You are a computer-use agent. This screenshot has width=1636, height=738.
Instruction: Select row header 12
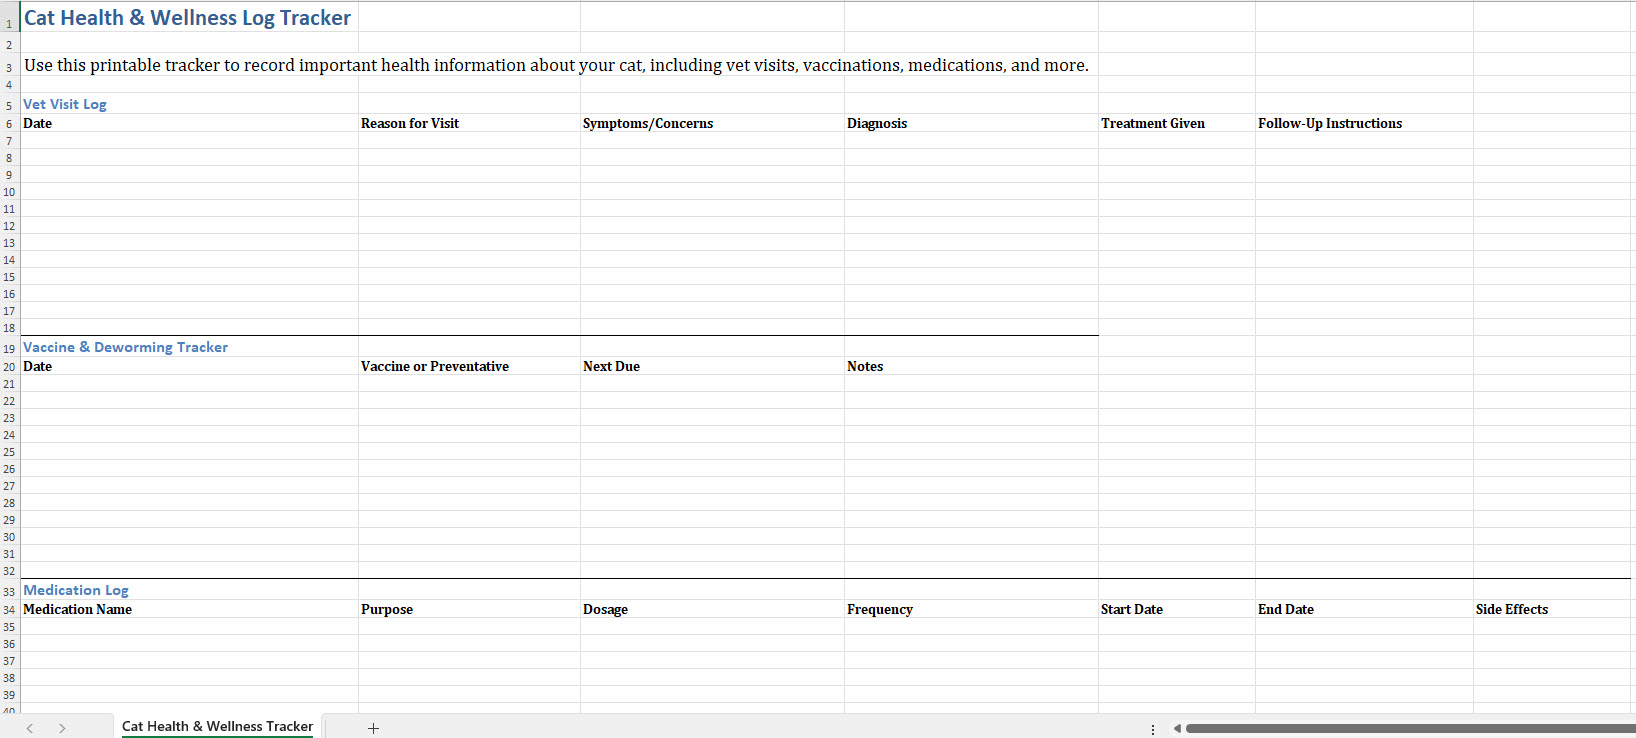pos(9,226)
